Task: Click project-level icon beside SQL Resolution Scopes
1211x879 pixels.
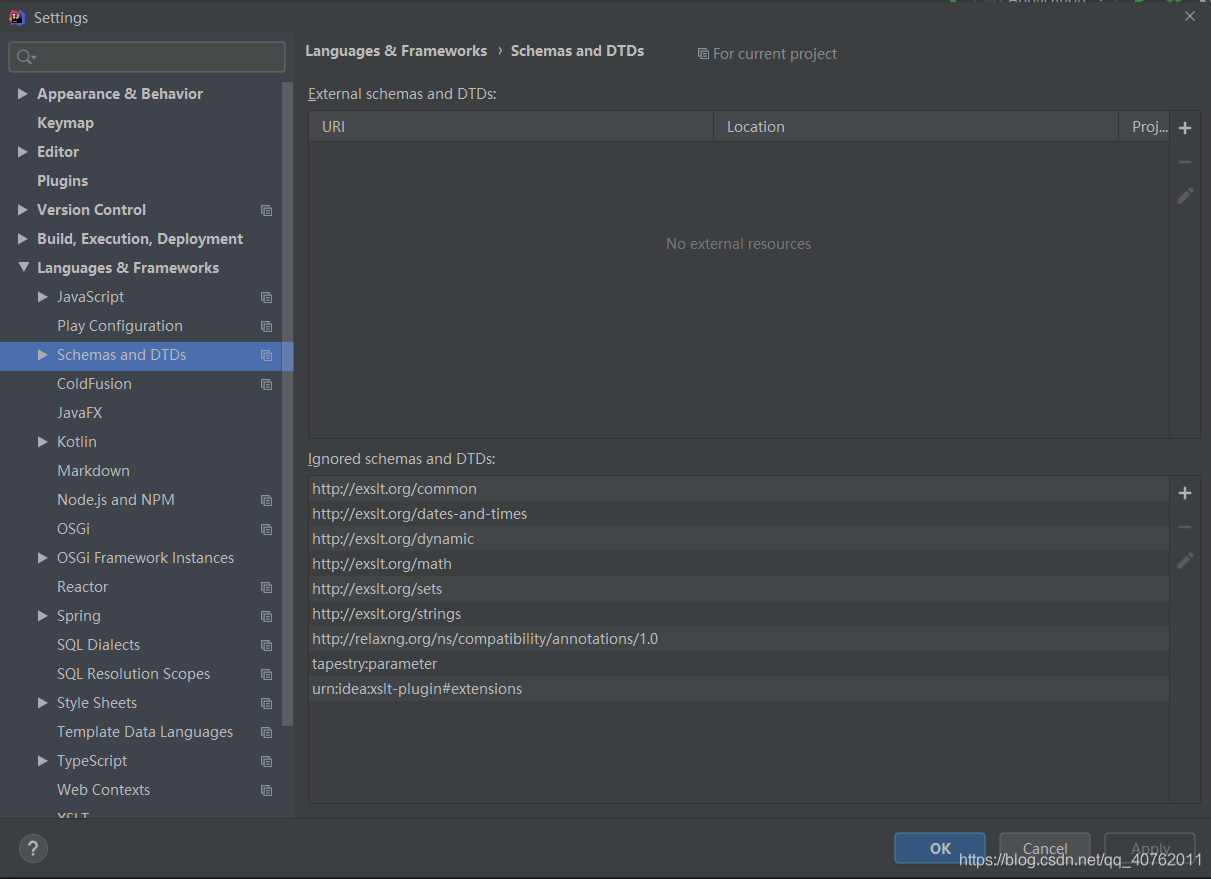Action: pyautogui.click(x=266, y=674)
